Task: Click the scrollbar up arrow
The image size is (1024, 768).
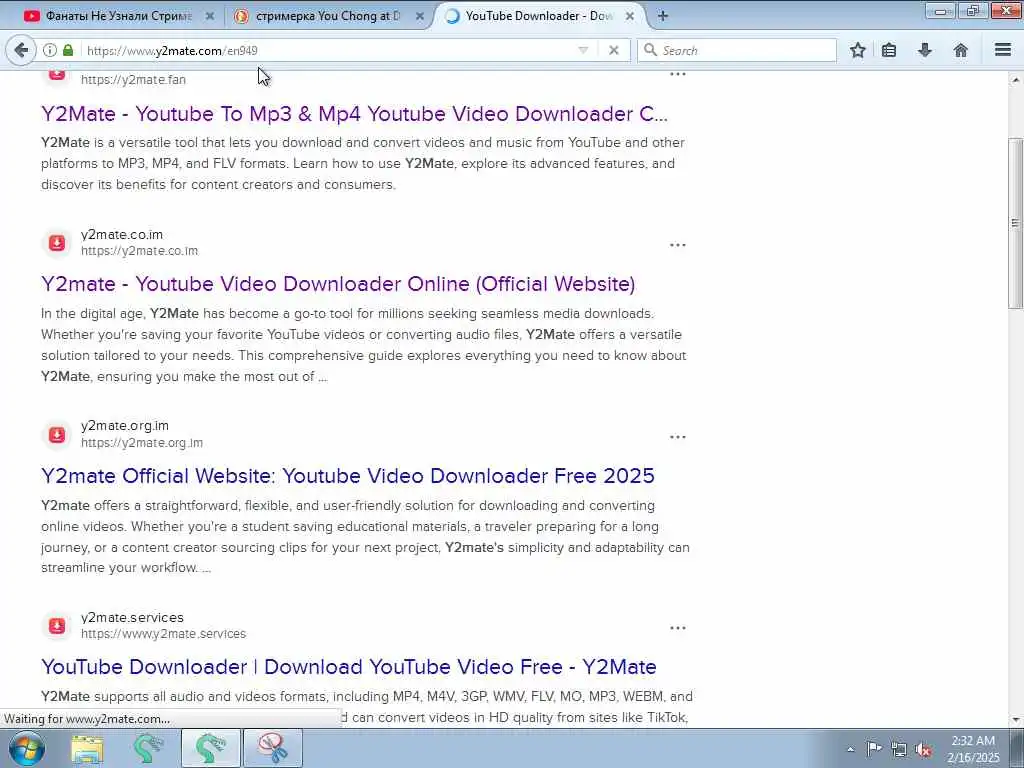Action: click(x=1015, y=80)
